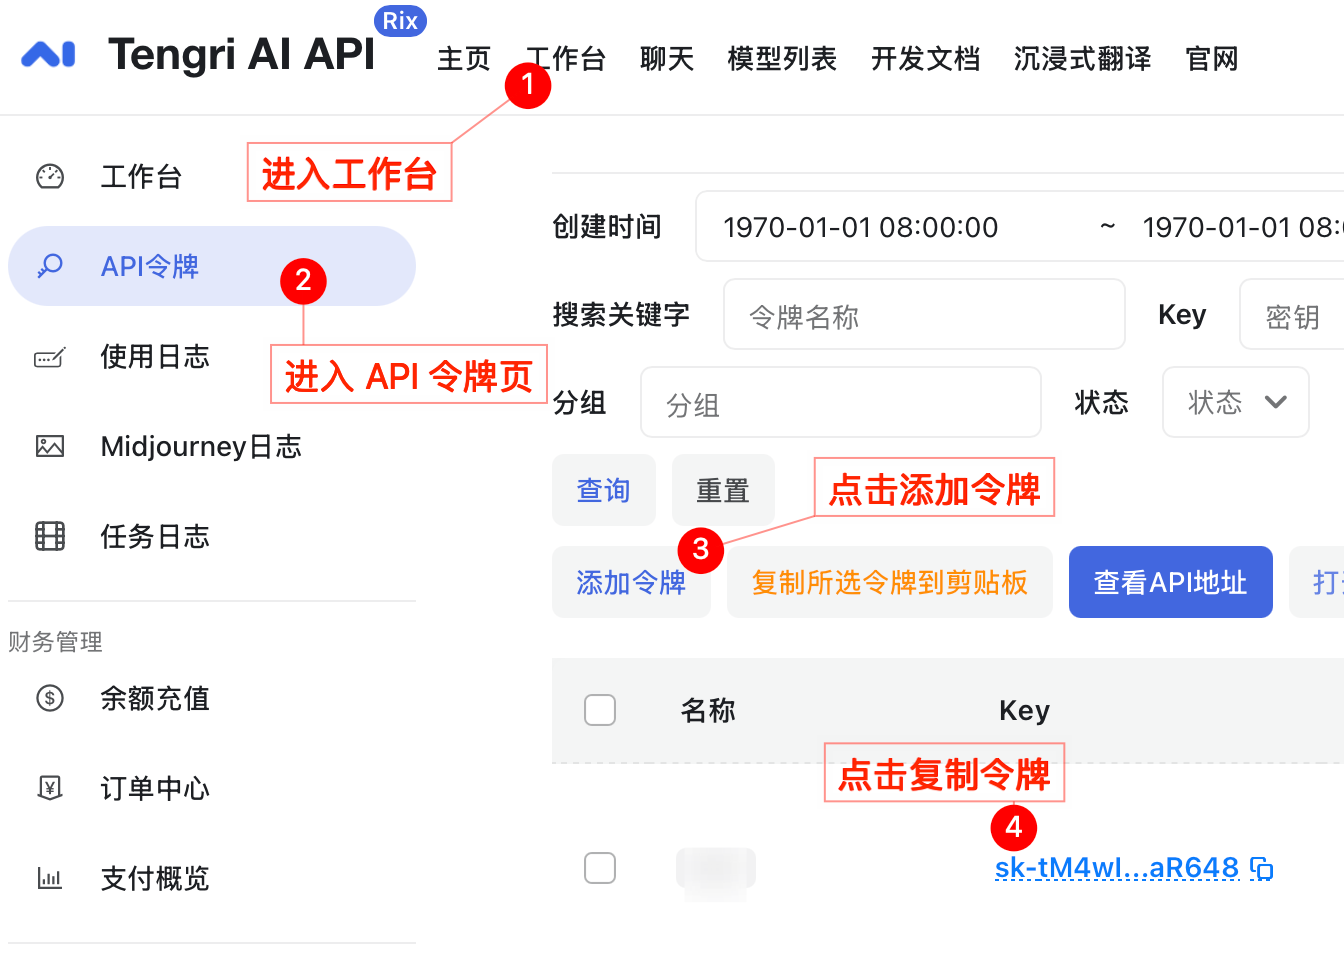1344x960 pixels.
Task: Switch to the 聊天 tab in top navigation
Action: [x=666, y=58]
